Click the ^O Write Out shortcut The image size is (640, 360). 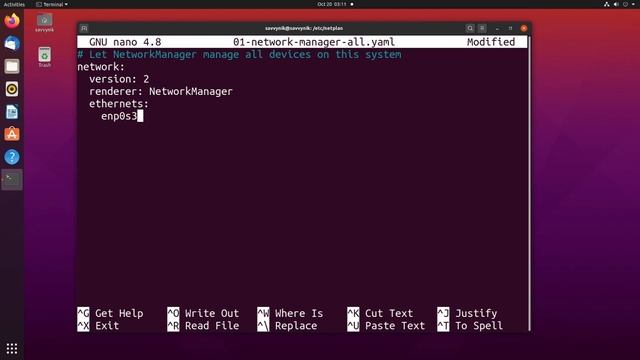coord(203,313)
